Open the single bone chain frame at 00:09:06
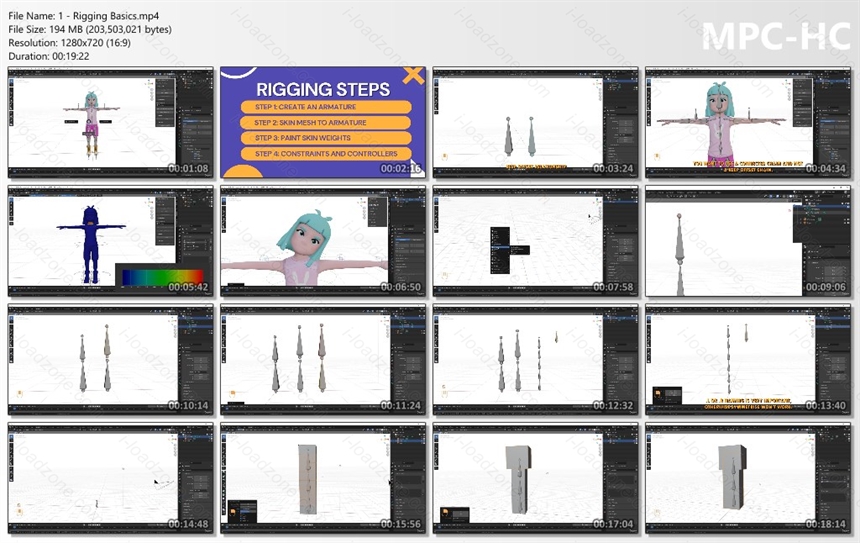 click(748, 241)
